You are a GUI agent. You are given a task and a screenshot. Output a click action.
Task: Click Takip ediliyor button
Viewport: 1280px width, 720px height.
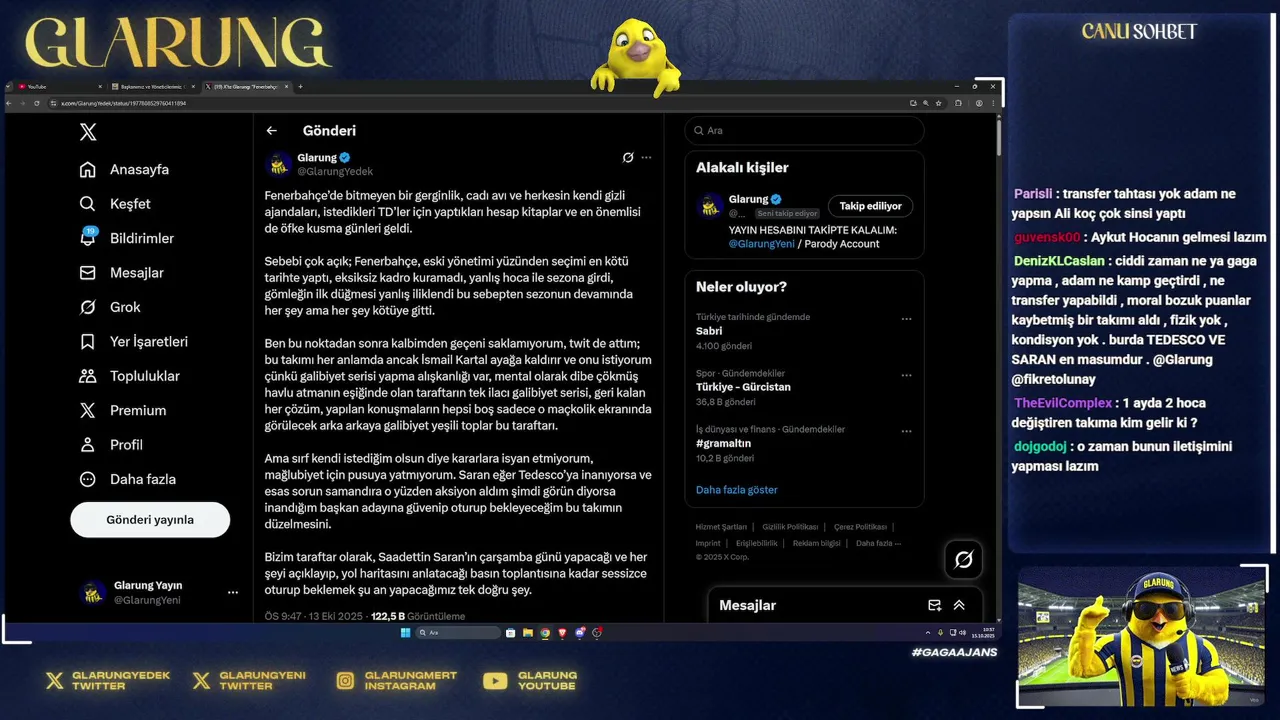(870, 206)
